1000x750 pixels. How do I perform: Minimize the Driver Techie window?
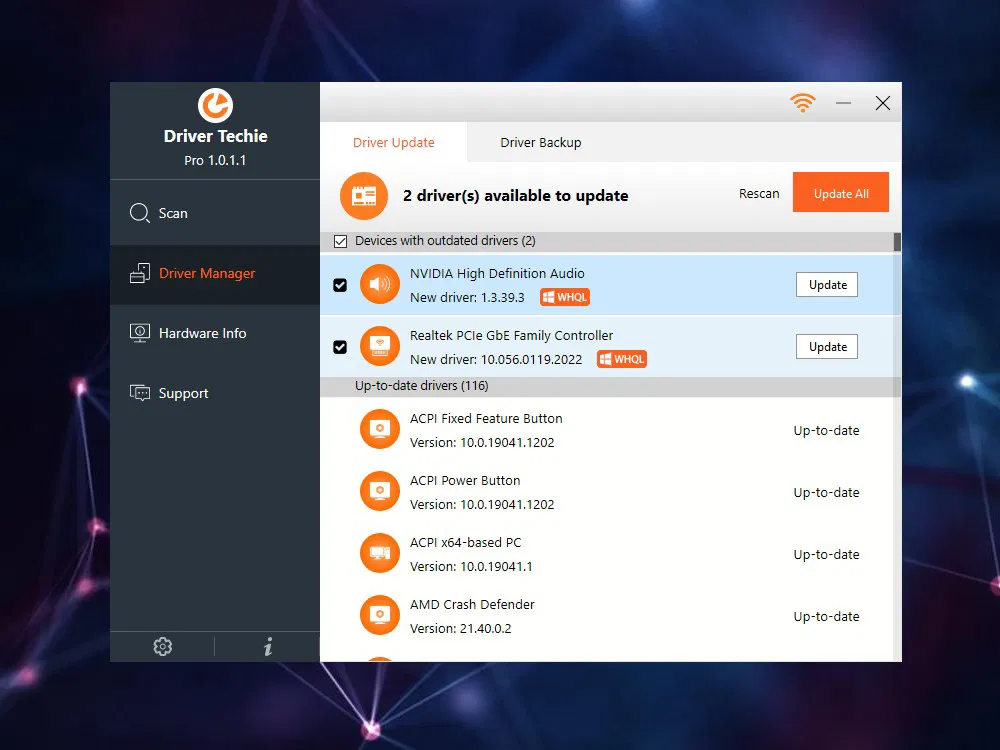coord(843,103)
